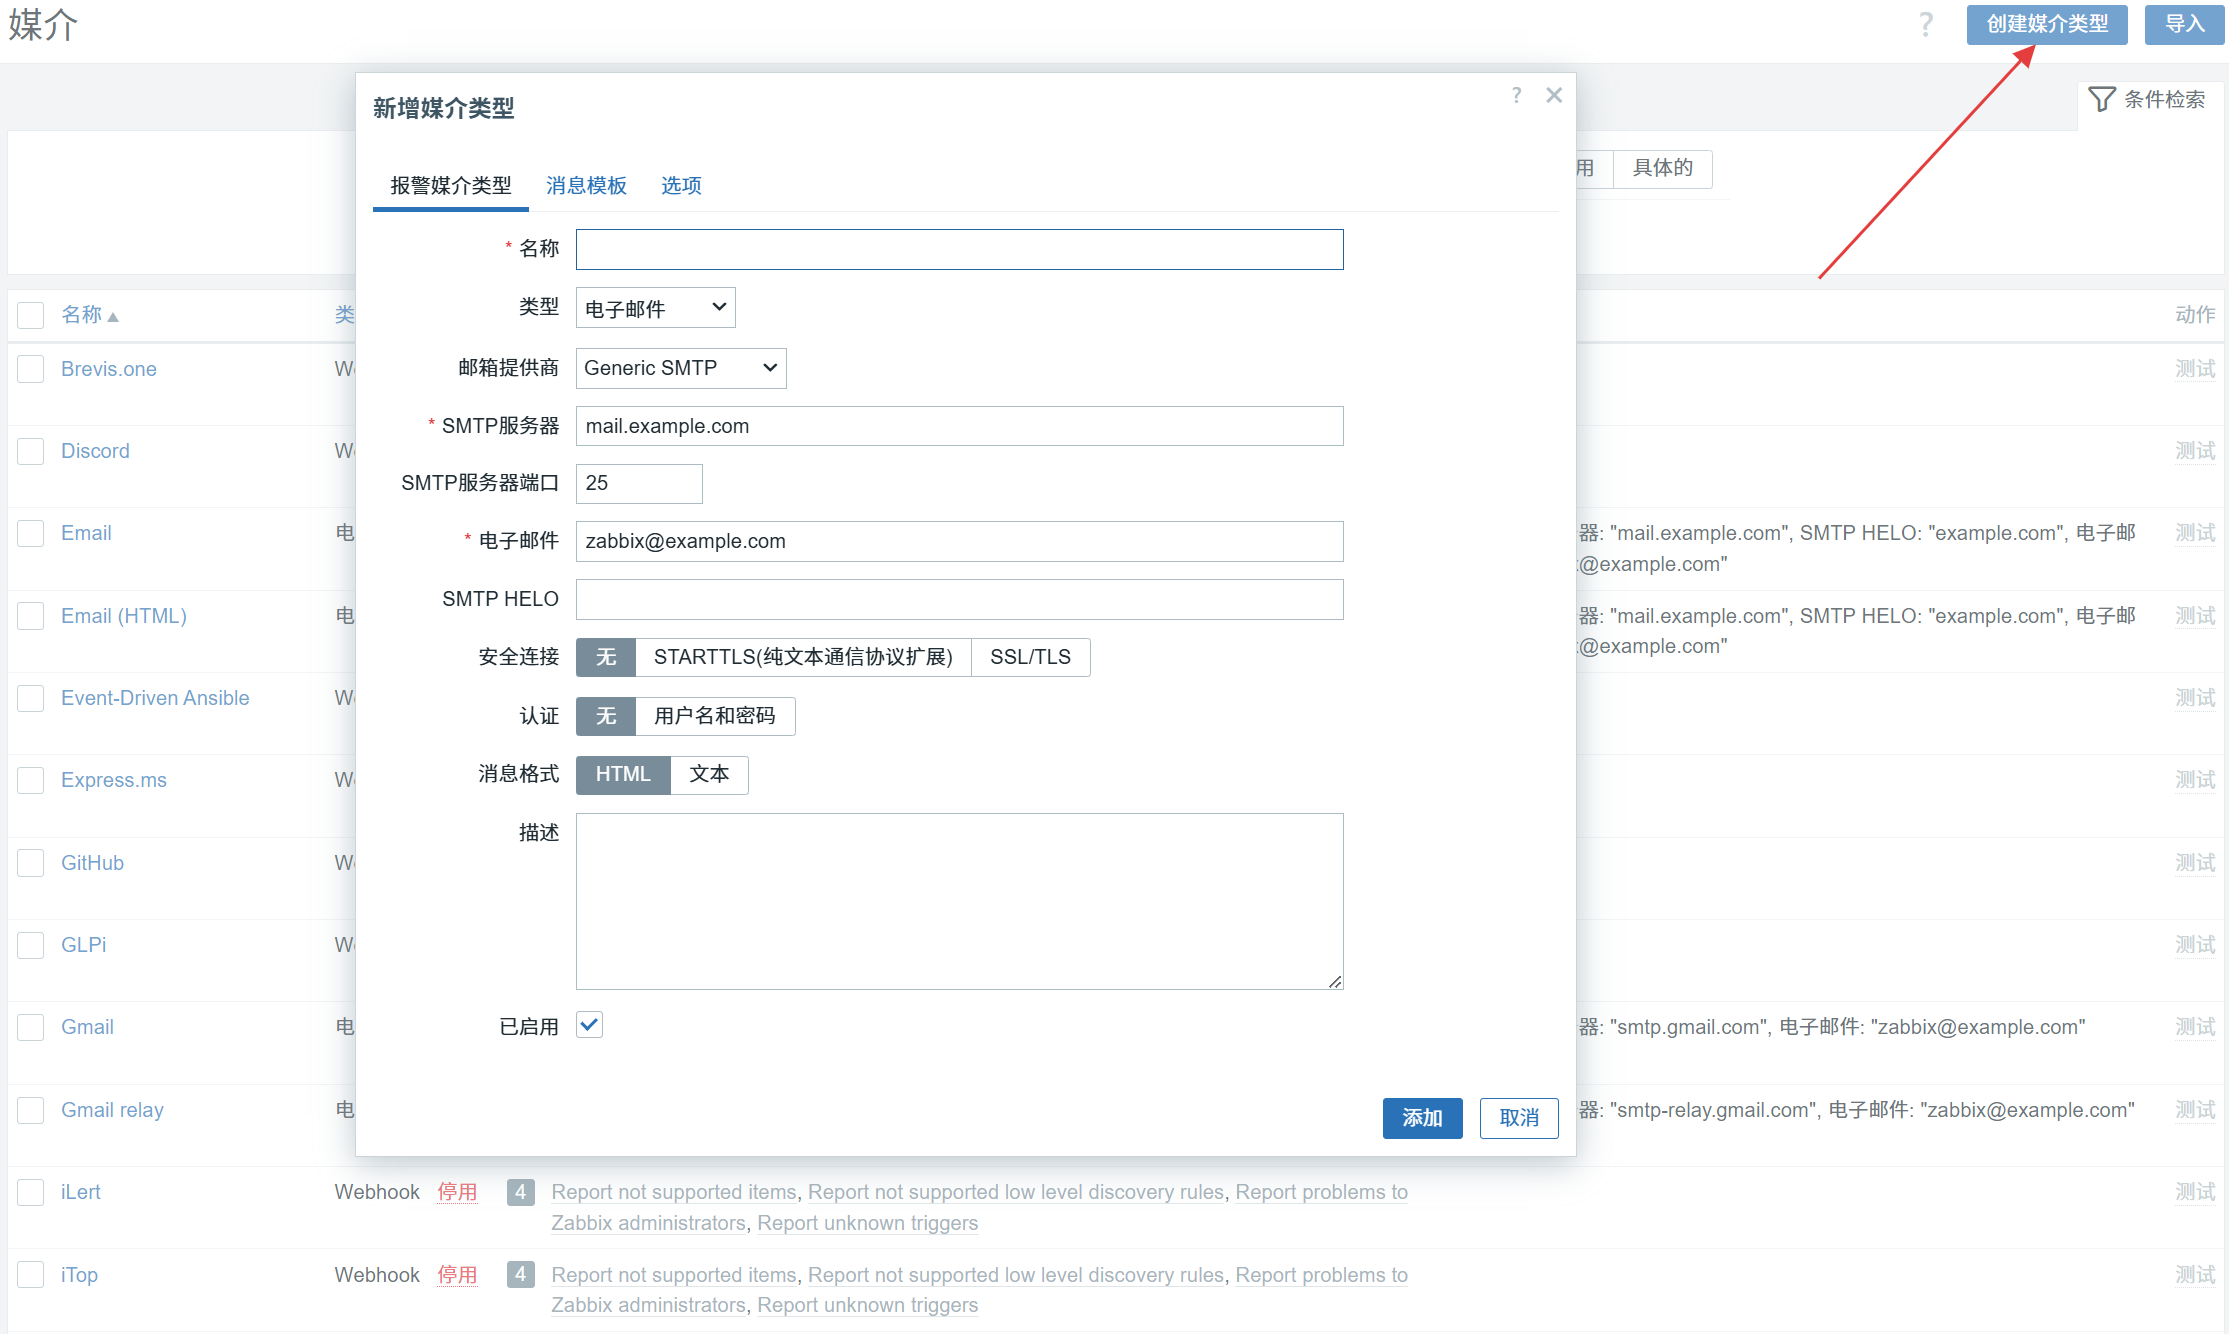Viewport: 2229px width, 1334px height.
Task: Check the GLPi row checkbox
Action: [x=31, y=945]
